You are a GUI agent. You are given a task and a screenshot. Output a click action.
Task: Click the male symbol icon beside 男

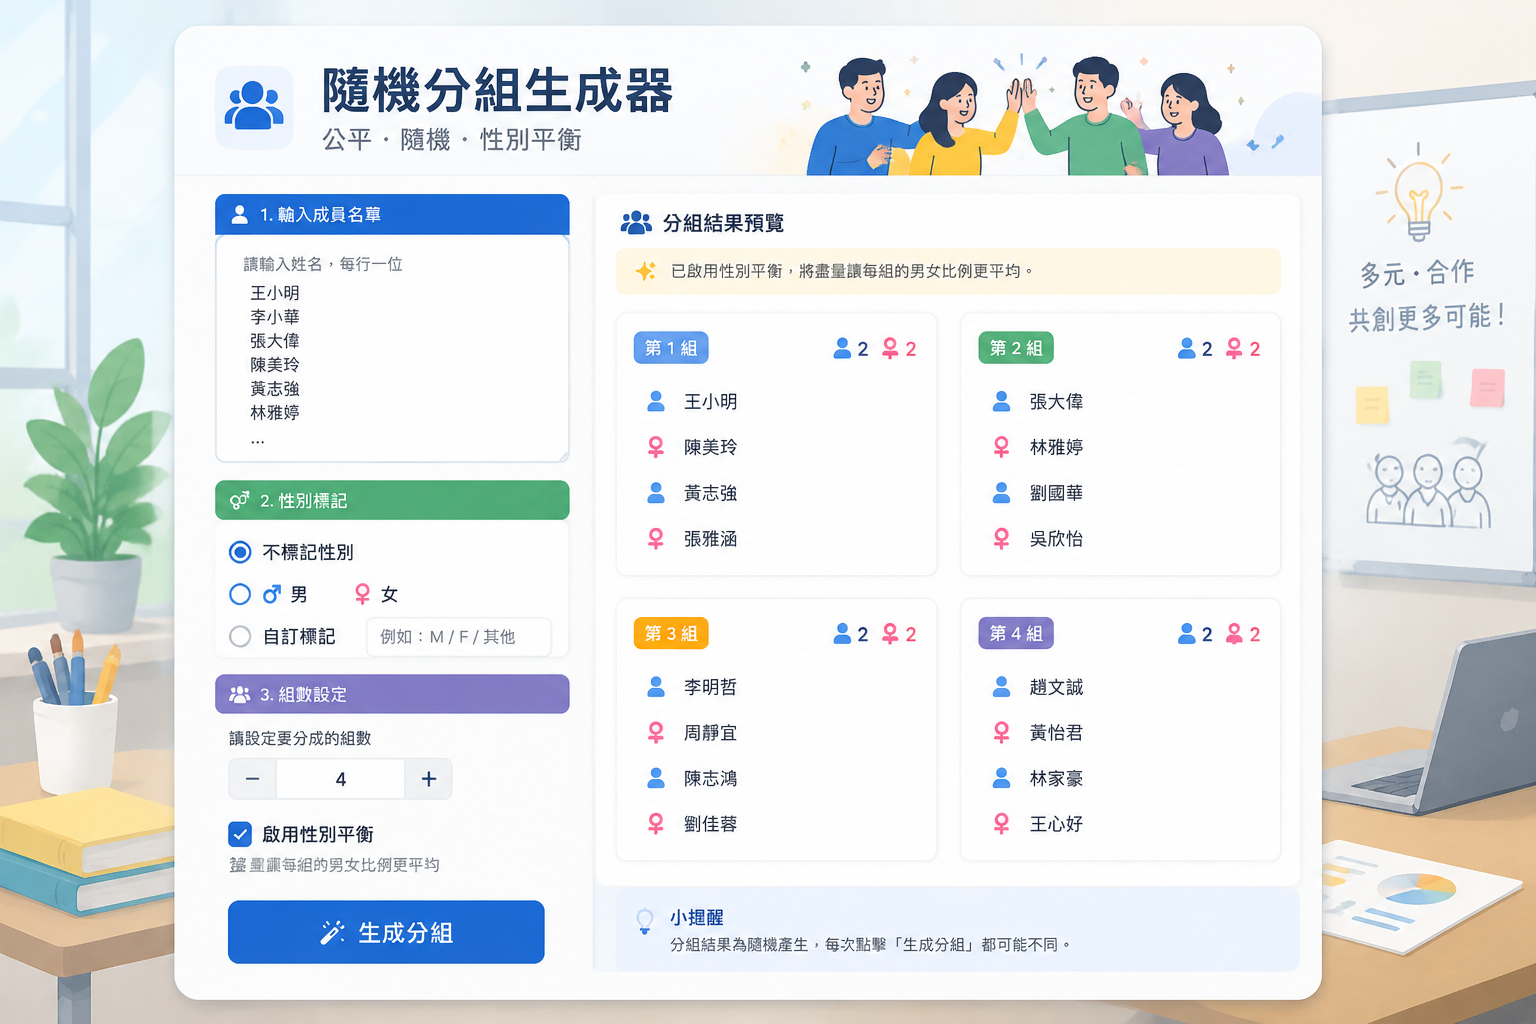pyautogui.click(x=272, y=594)
